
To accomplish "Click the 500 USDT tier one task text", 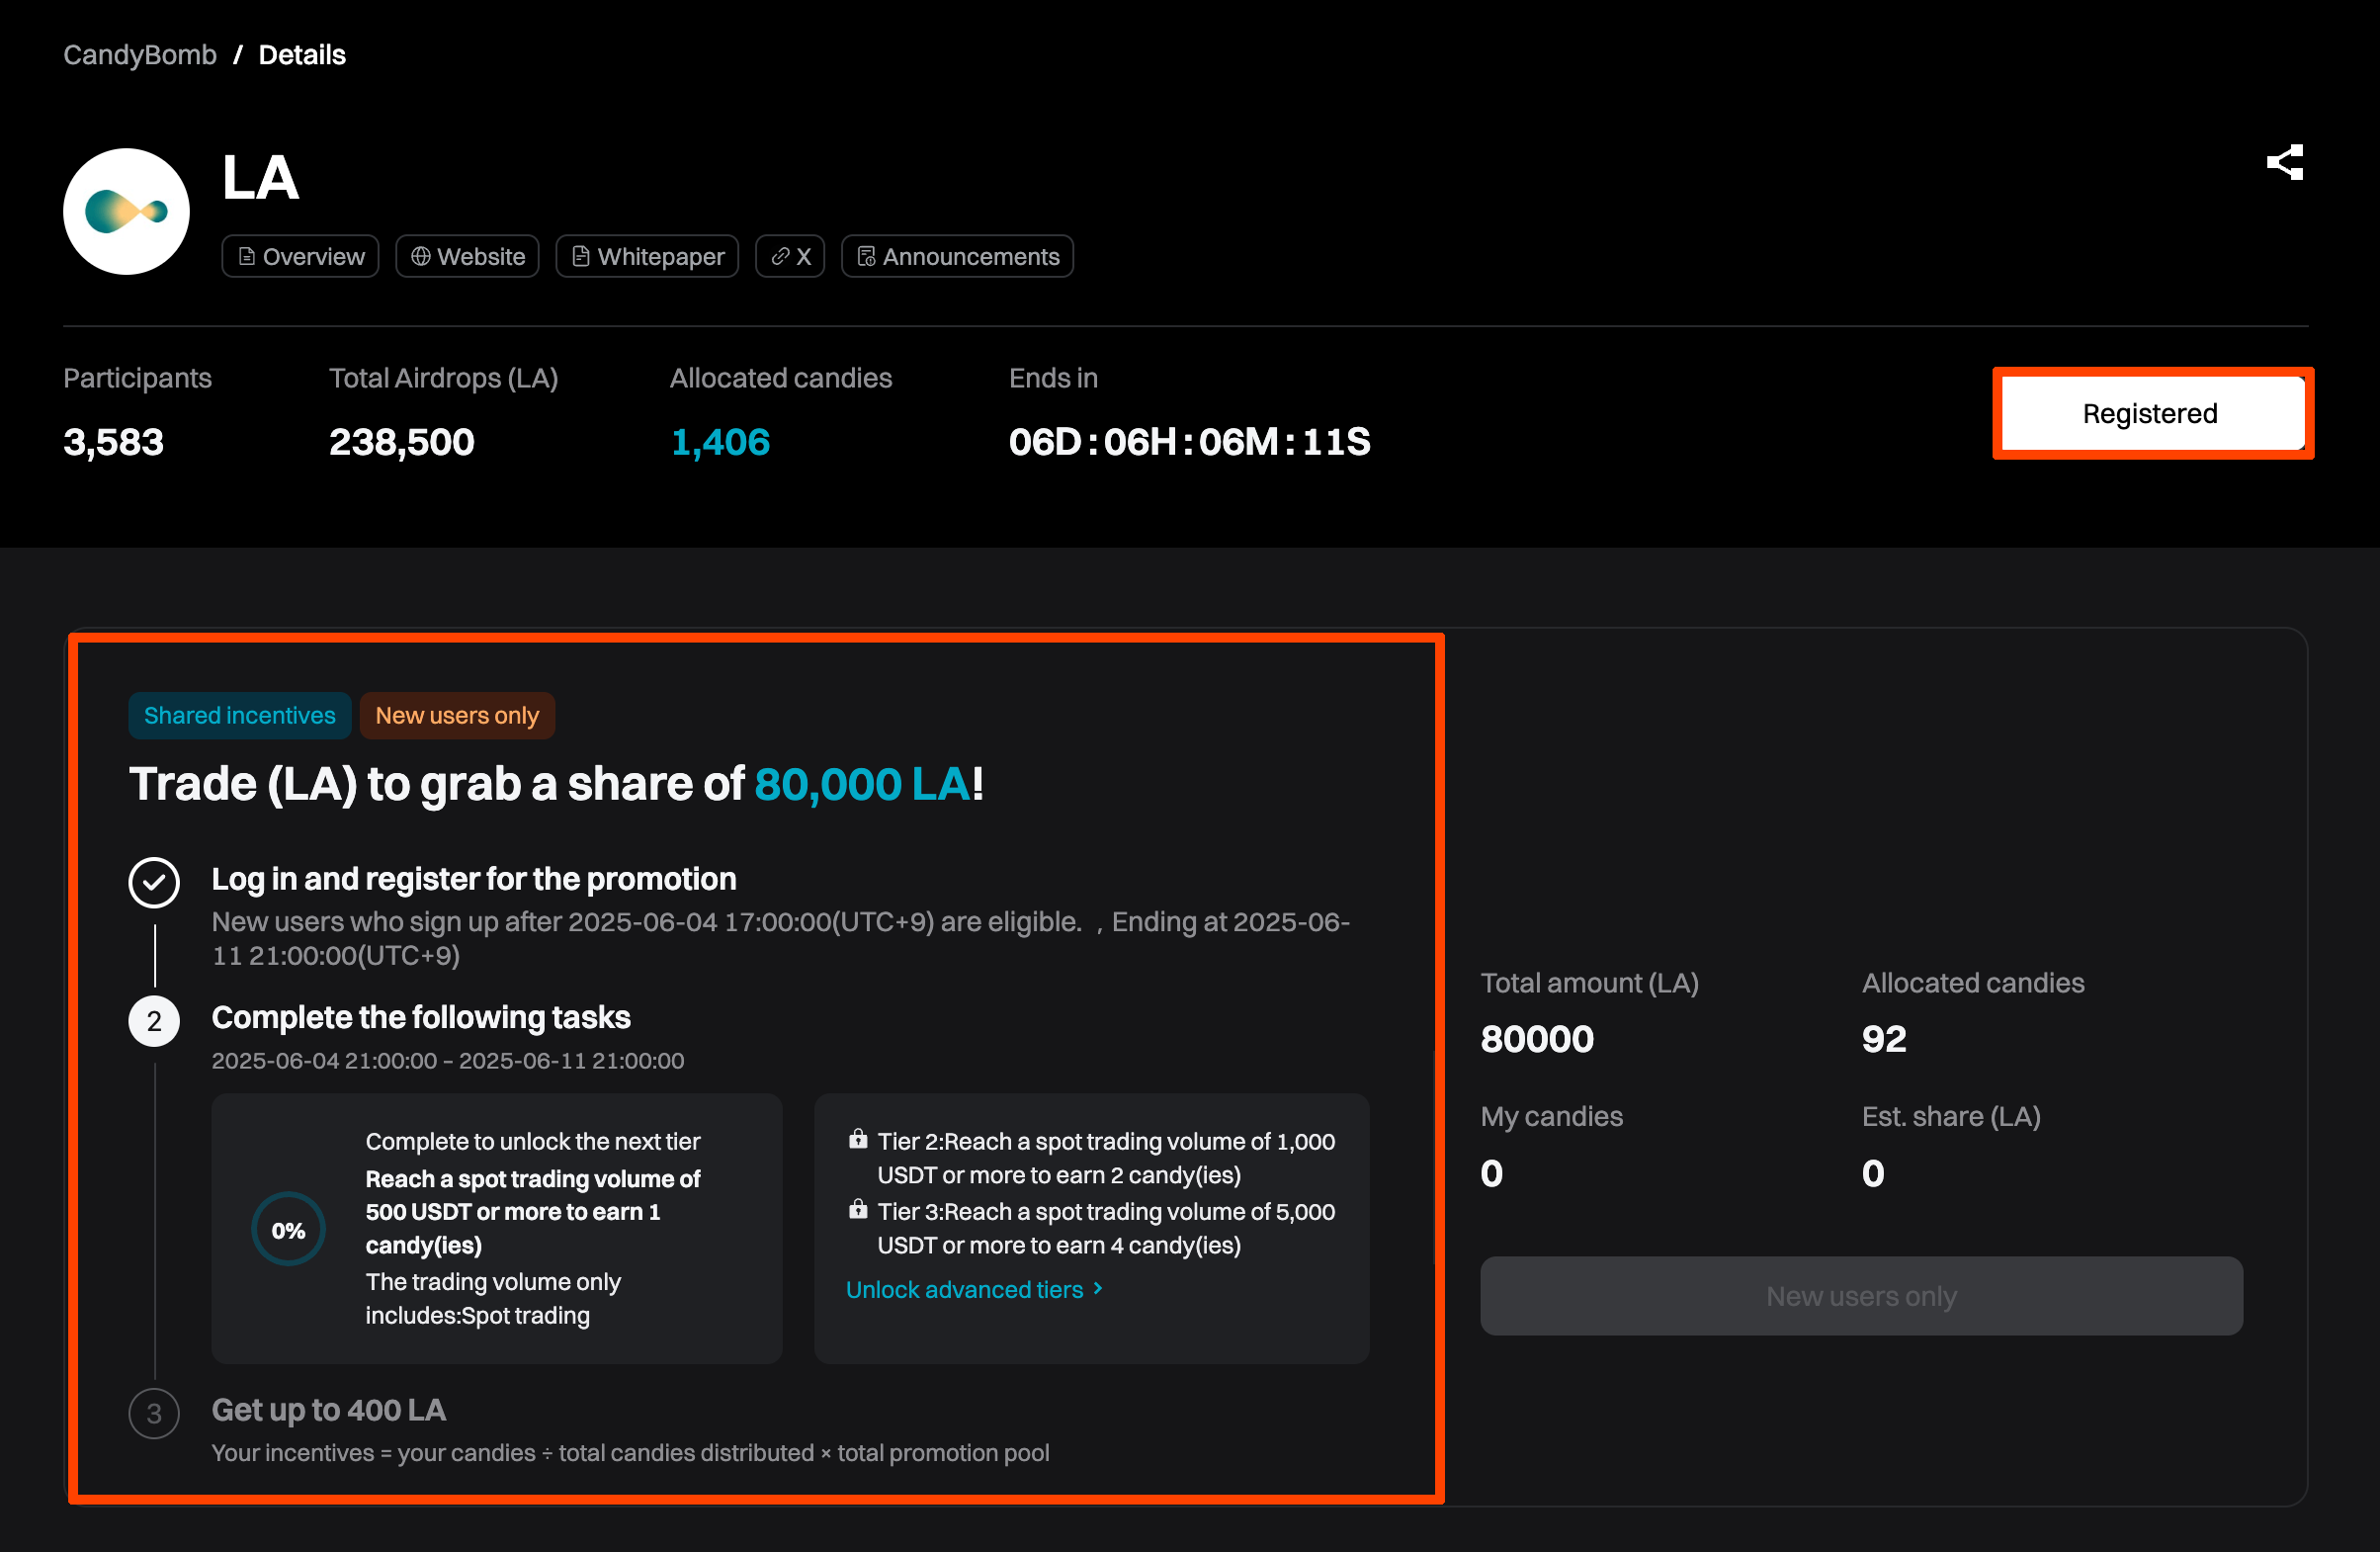I will (532, 1211).
